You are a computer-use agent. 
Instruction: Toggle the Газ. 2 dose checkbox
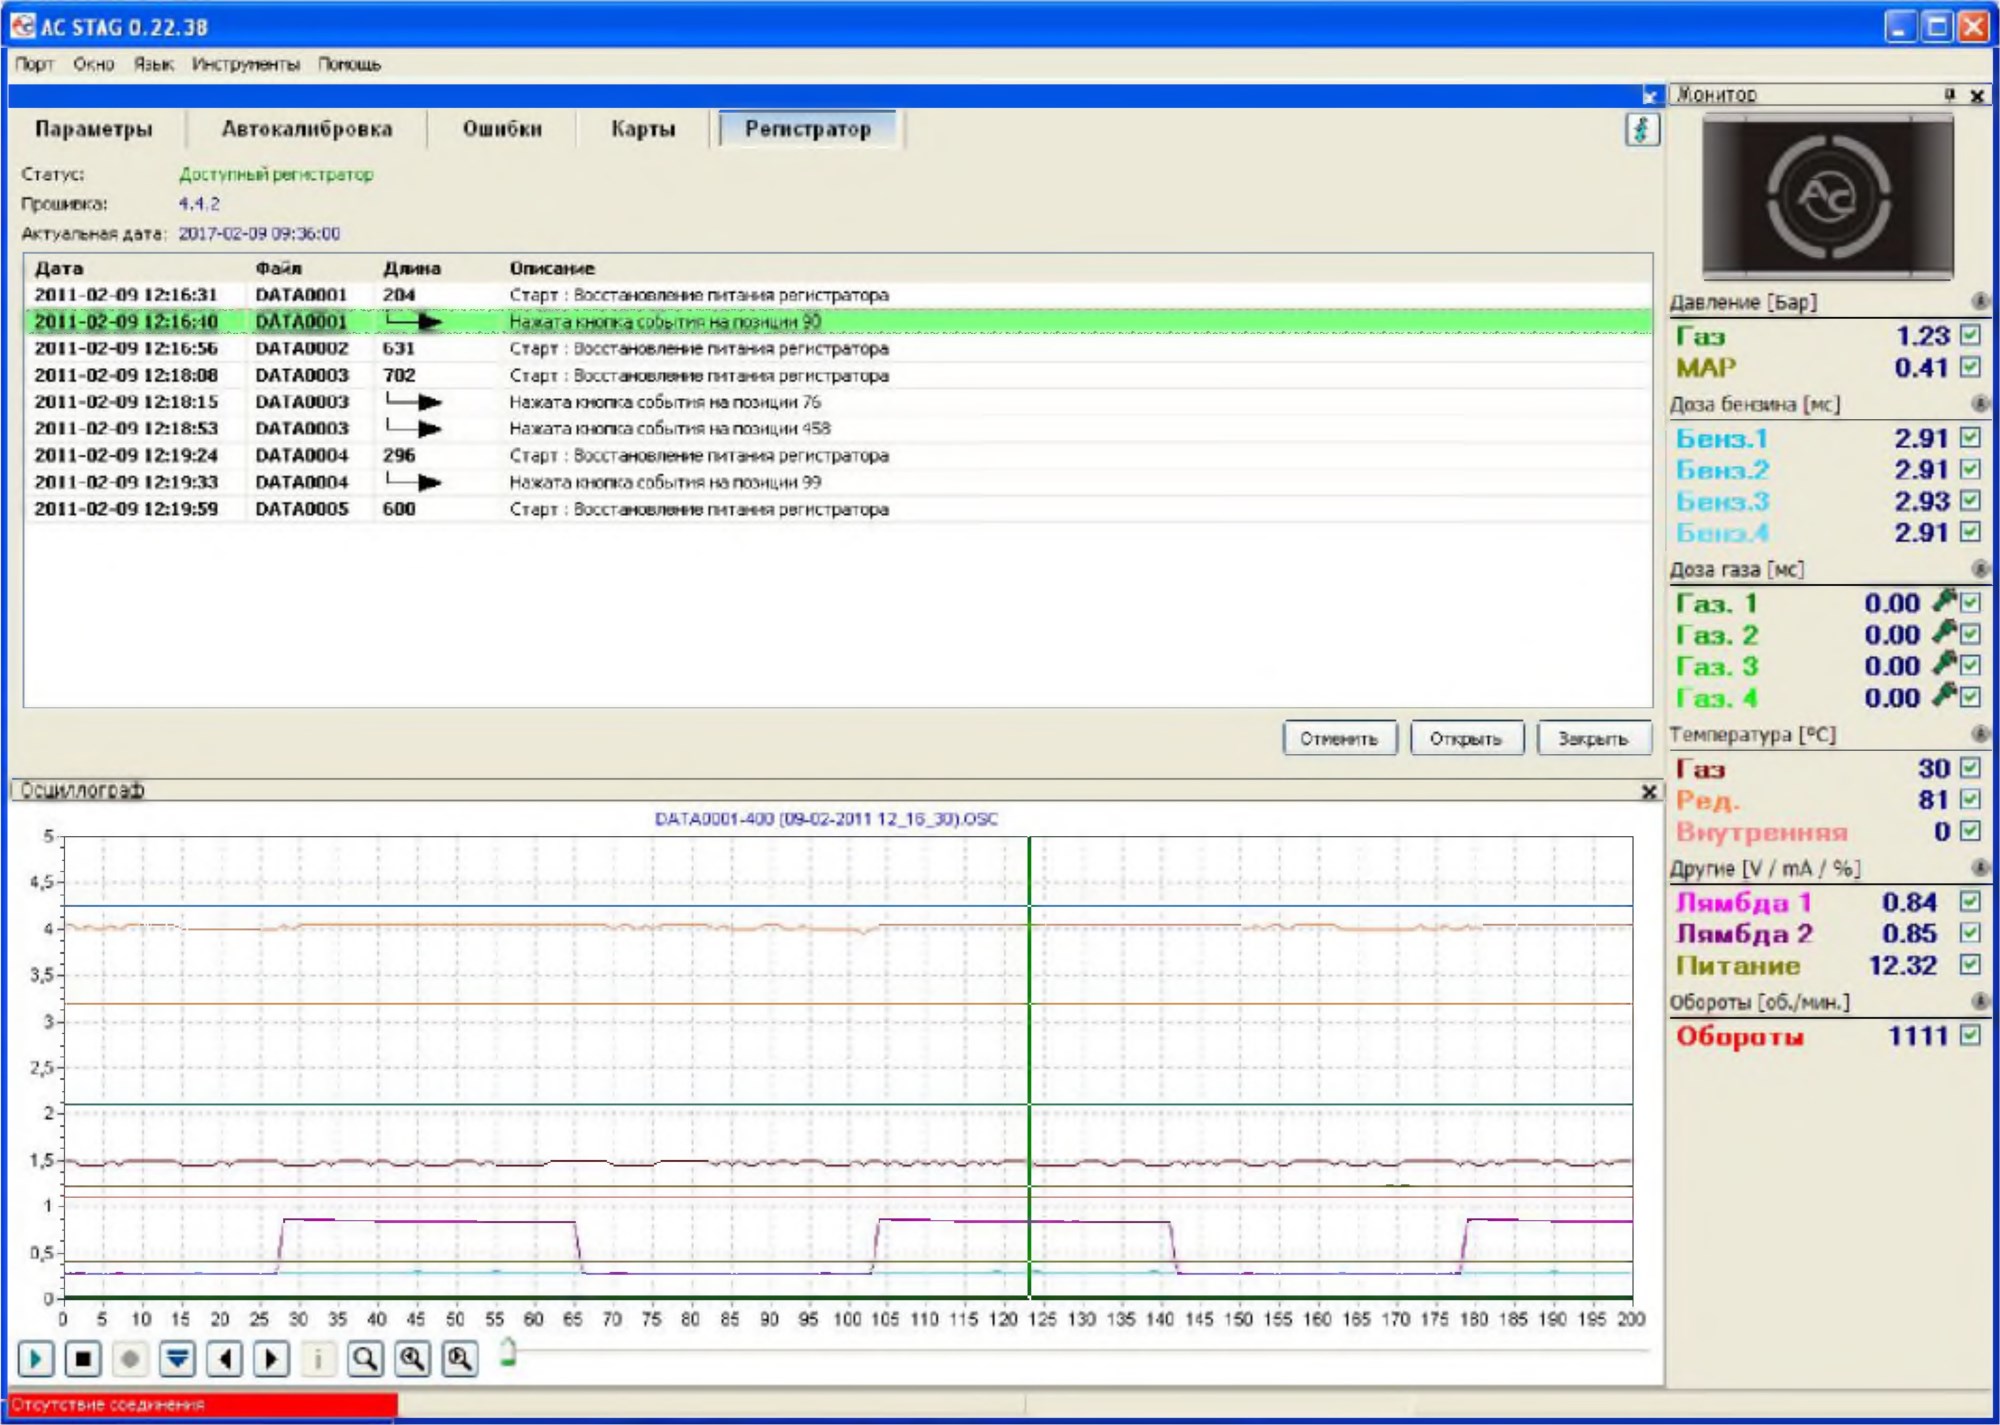1970,634
